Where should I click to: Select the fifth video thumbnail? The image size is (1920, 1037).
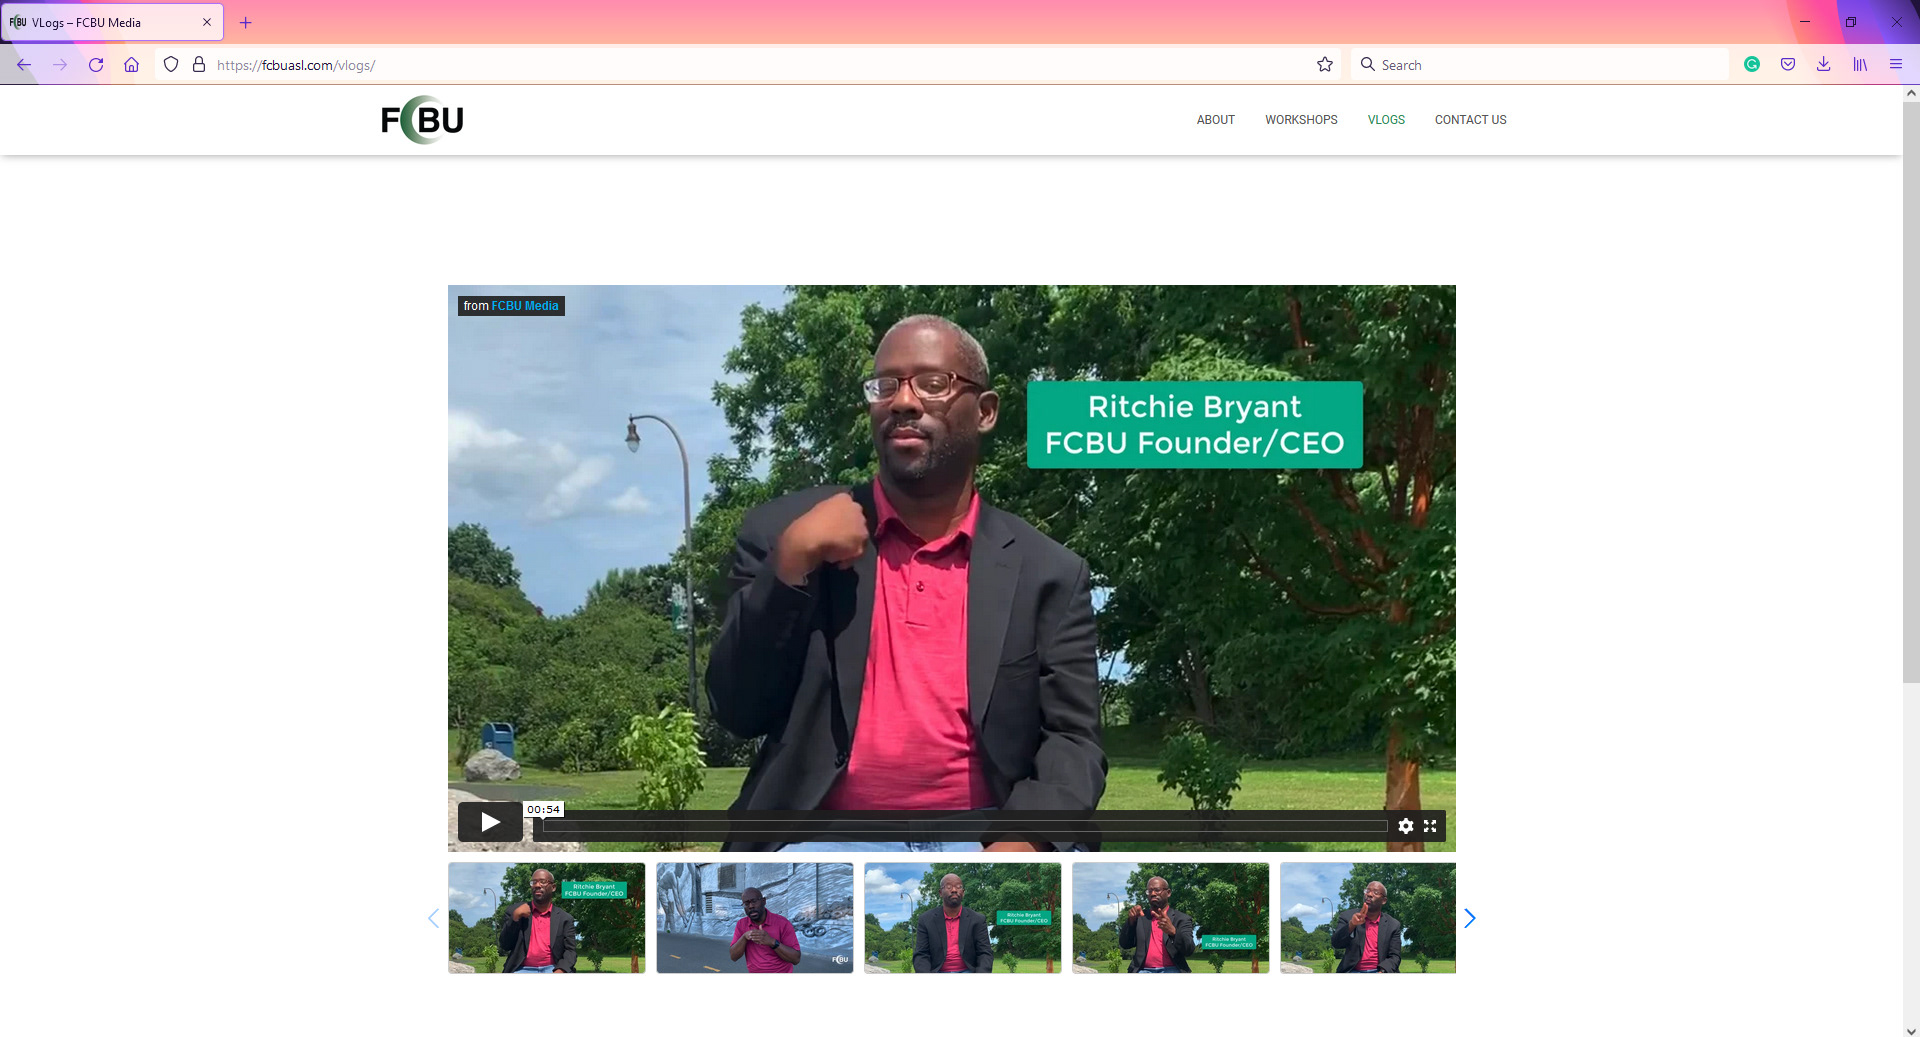pyautogui.click(x=1368, y=918)
